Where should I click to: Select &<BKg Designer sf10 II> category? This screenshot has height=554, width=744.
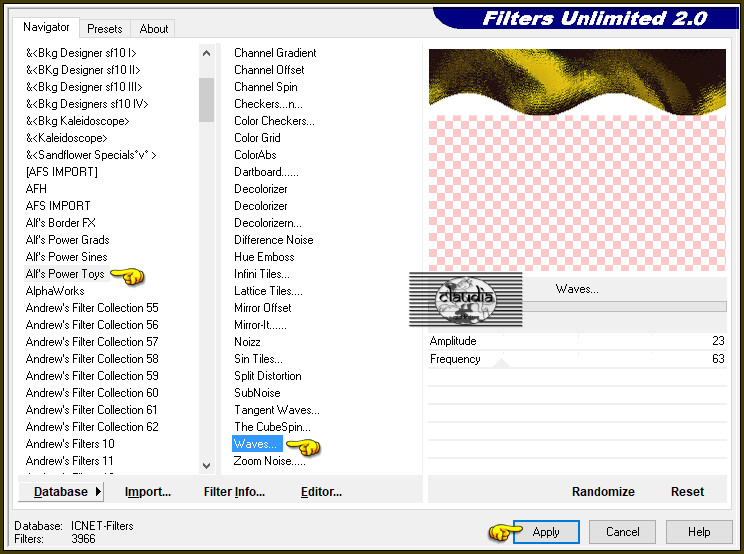(83, 70)
